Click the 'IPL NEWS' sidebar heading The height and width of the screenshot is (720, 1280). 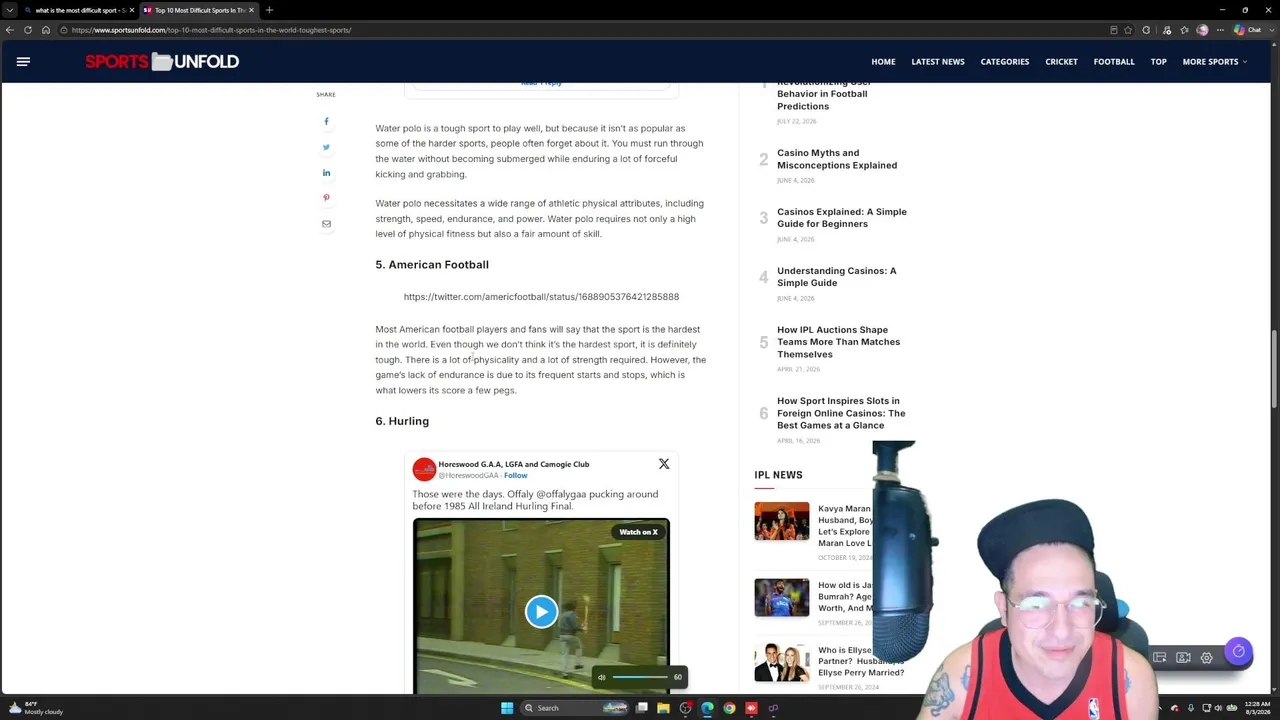[778, 475]
